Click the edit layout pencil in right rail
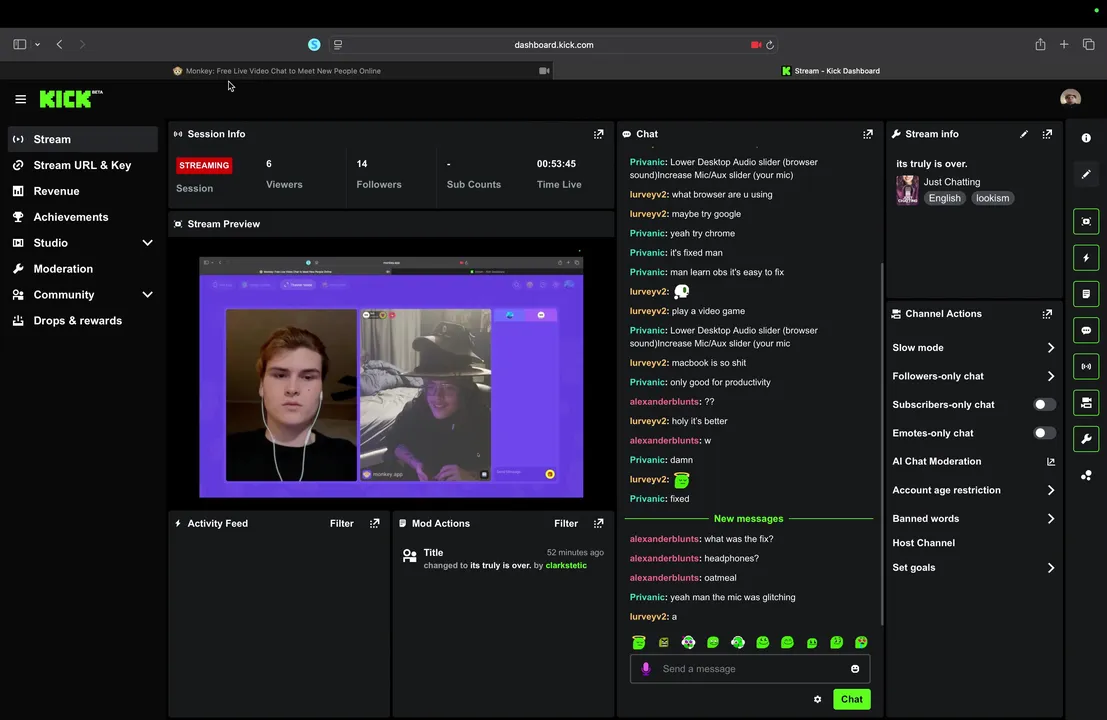Image resolution: width=1107 pixels, height=720 pixels. click(1086, 174)
